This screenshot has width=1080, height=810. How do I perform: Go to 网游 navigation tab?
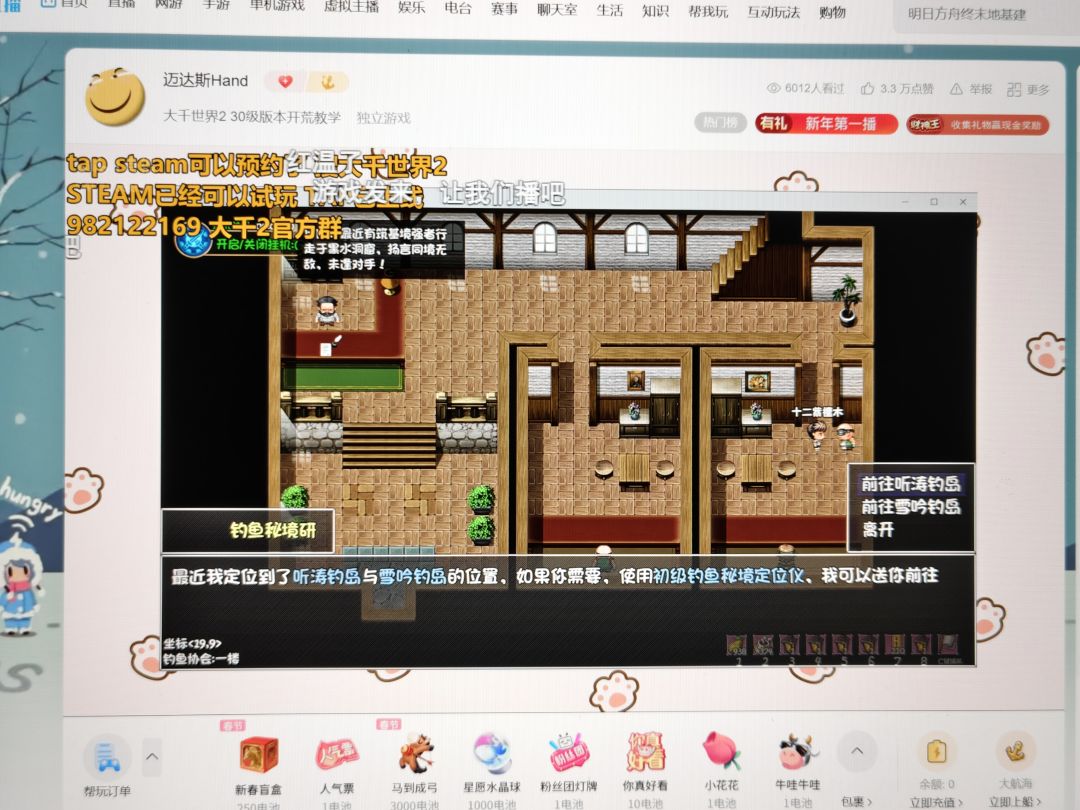(x=168, y=4)
